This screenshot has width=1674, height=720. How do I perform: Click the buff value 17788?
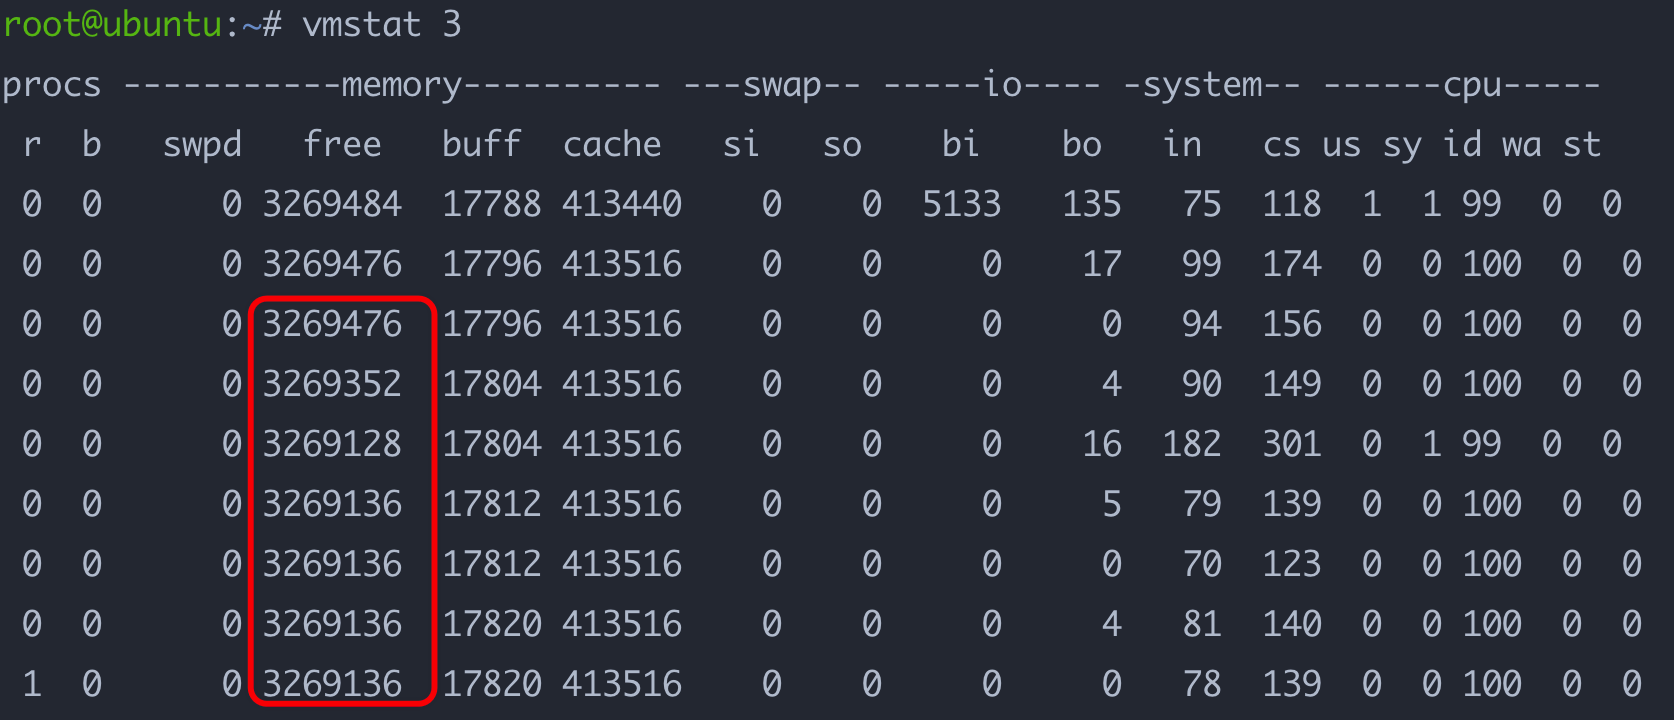[x=491, y=205]
